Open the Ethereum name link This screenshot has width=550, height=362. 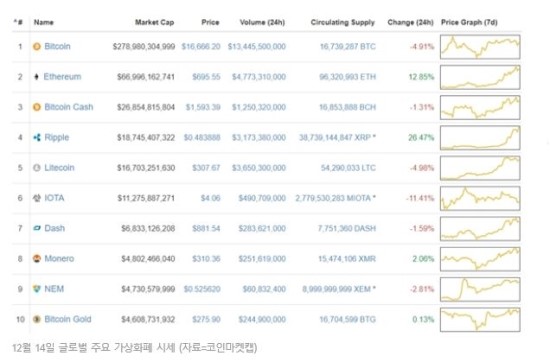[62, 76]
